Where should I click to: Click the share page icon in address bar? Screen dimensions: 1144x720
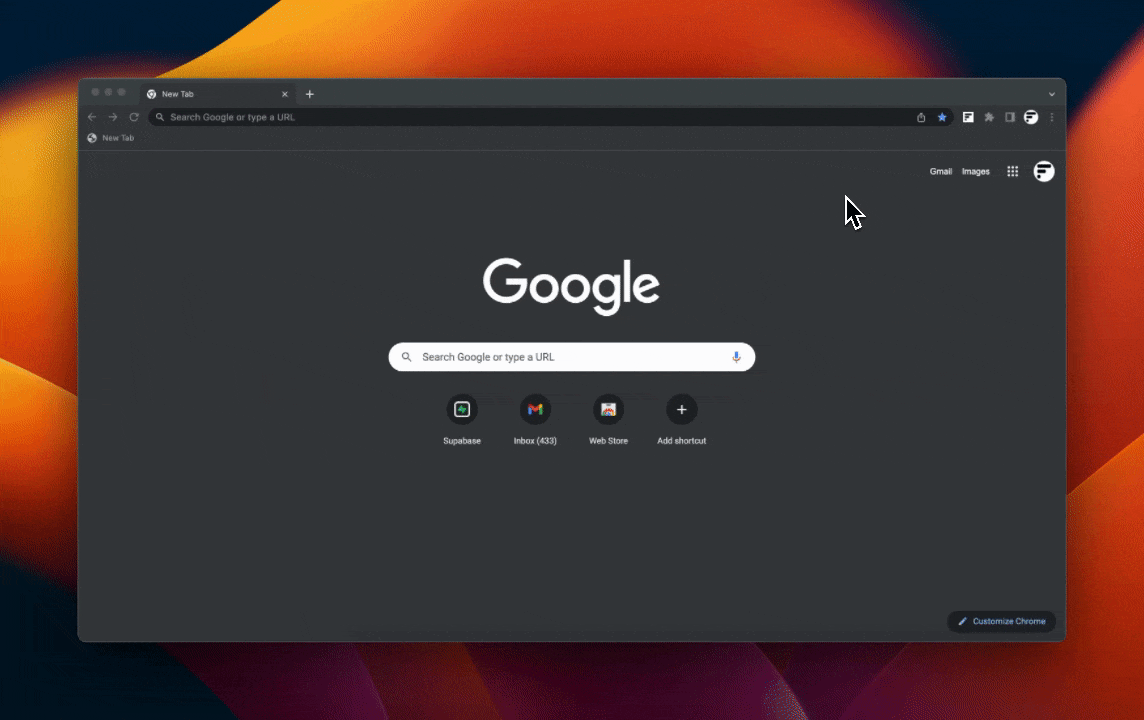click(921, 117)
